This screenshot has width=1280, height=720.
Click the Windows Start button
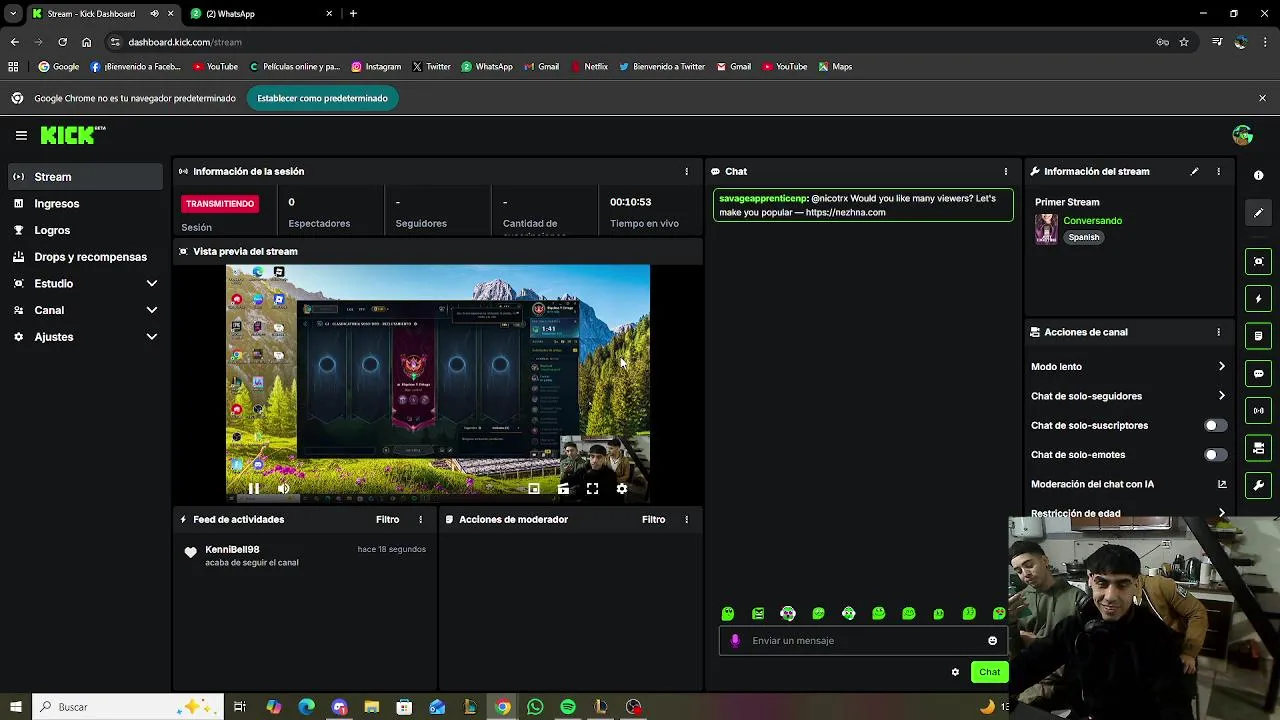pos(15,707)
